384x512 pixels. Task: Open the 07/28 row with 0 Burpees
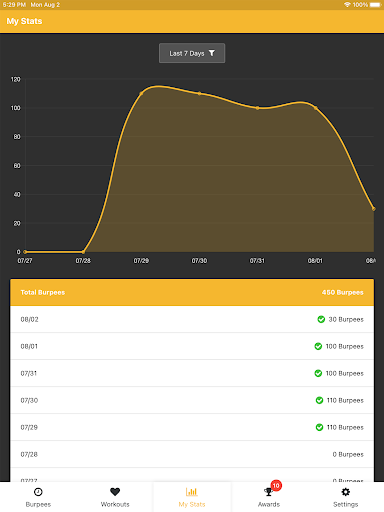click(x=192, y=454)
